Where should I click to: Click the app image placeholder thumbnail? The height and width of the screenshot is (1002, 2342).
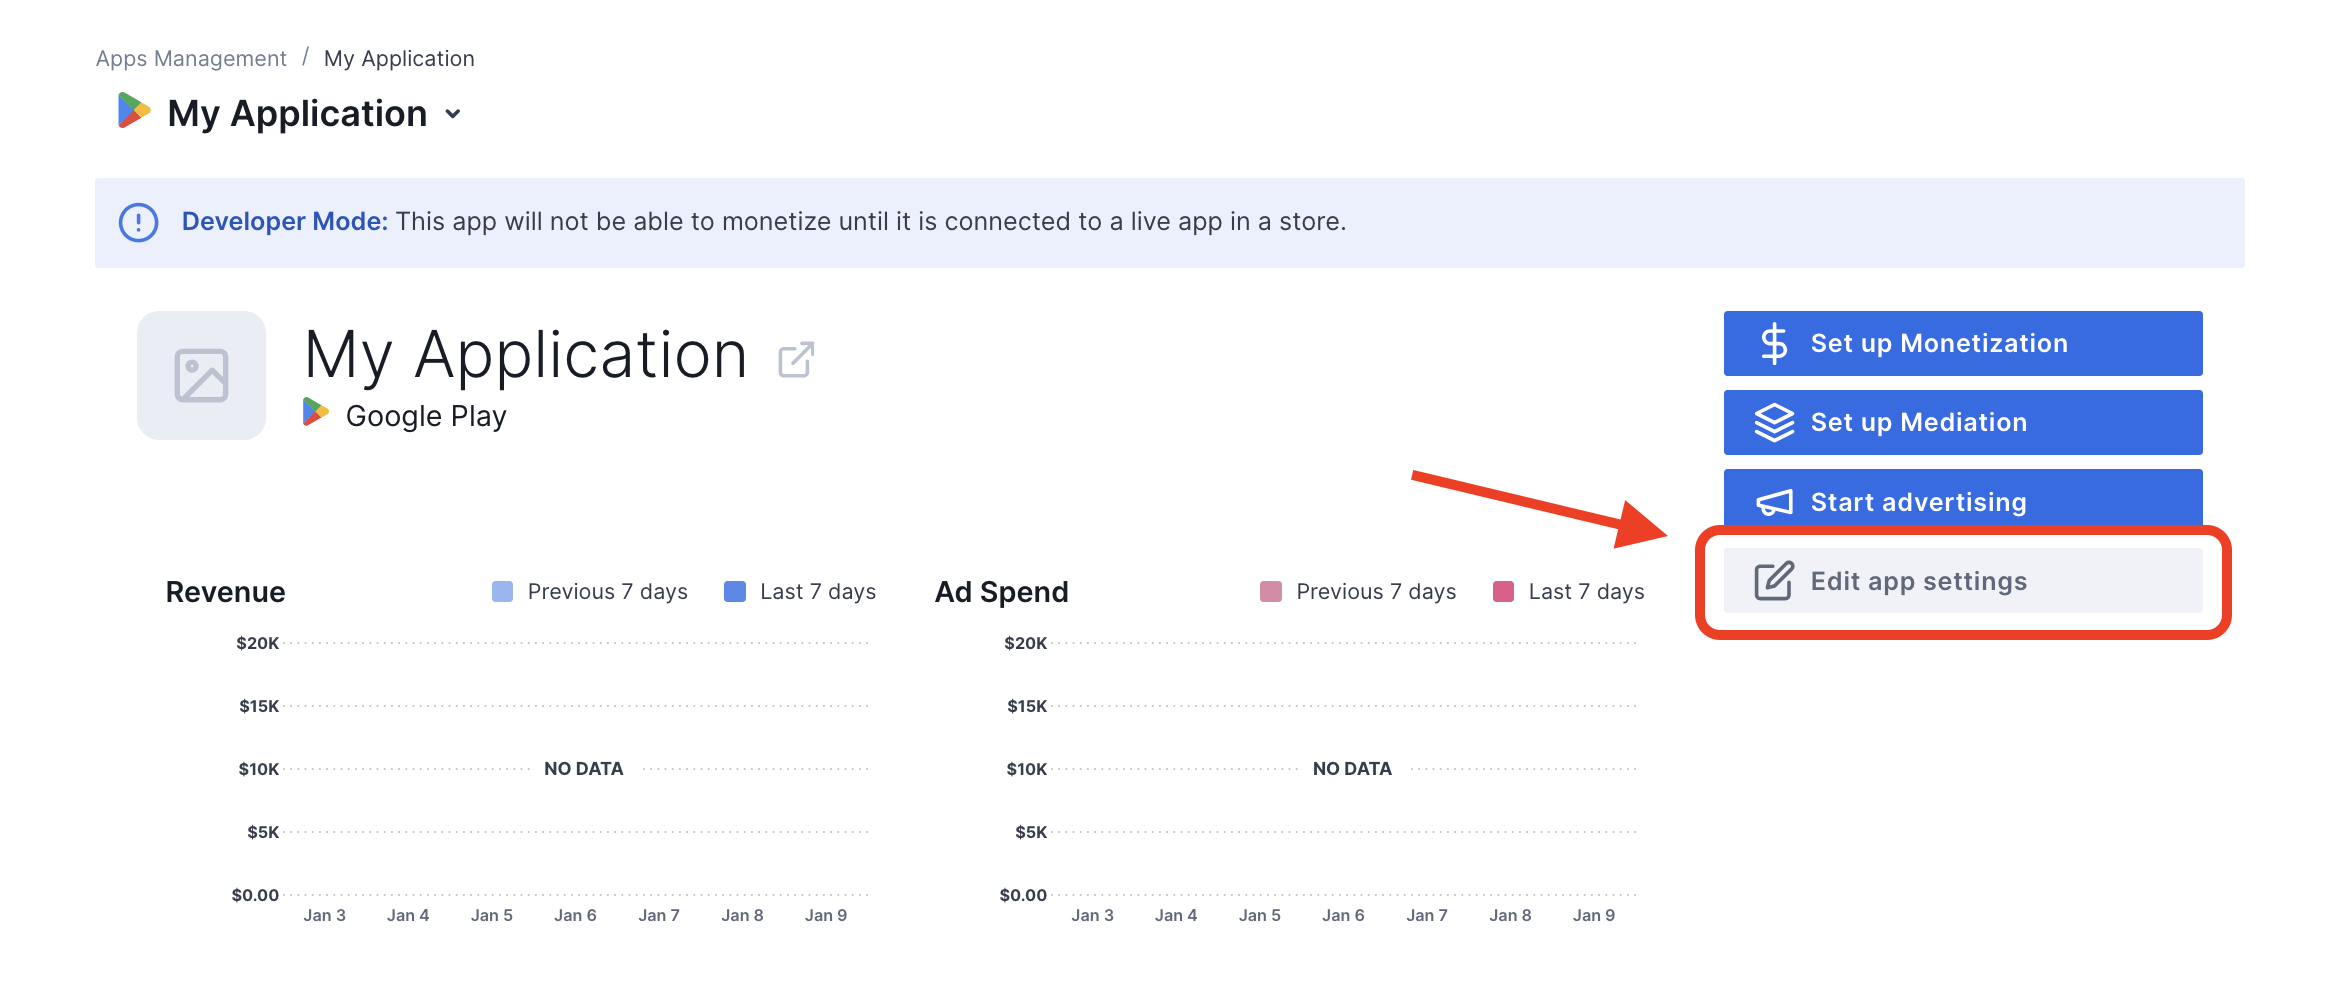coord(200,374)
